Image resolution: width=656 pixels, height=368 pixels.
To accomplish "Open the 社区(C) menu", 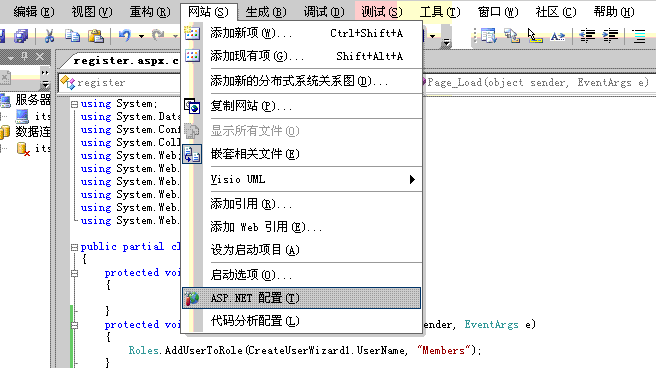I will pos(556,12).
